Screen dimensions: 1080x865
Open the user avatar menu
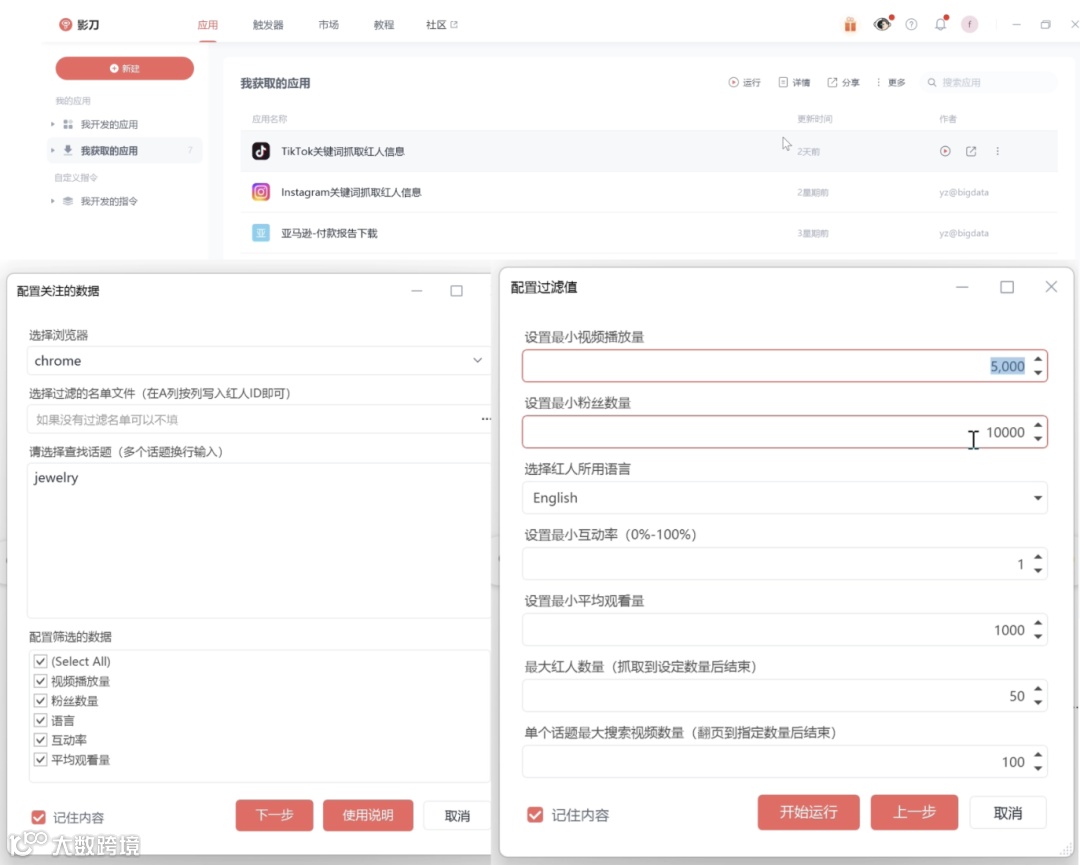970,25
